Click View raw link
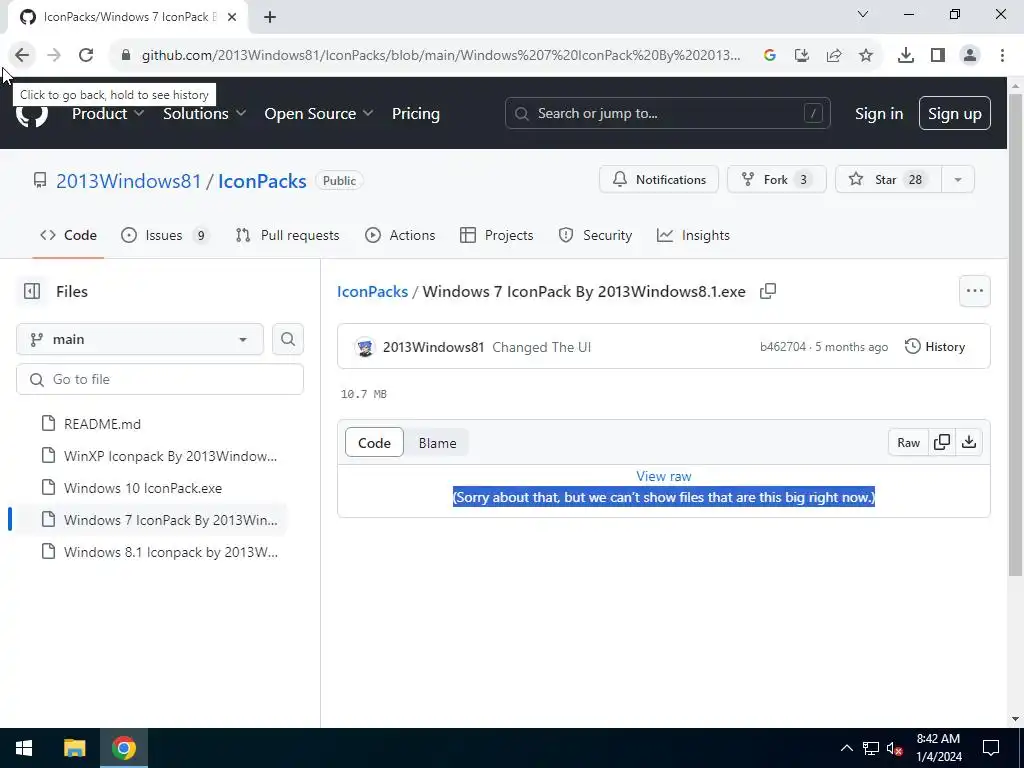 coord(664,477)
